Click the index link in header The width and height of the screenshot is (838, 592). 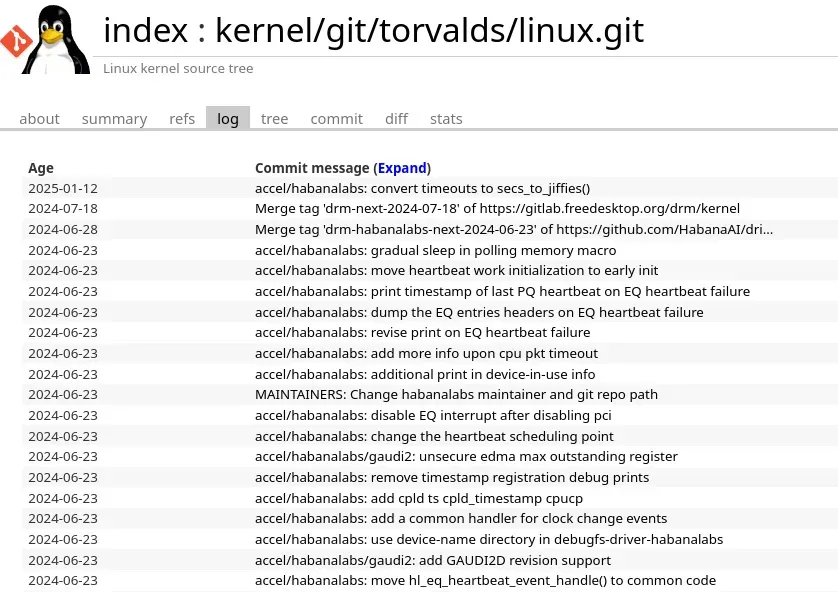[x=145, y=30]
